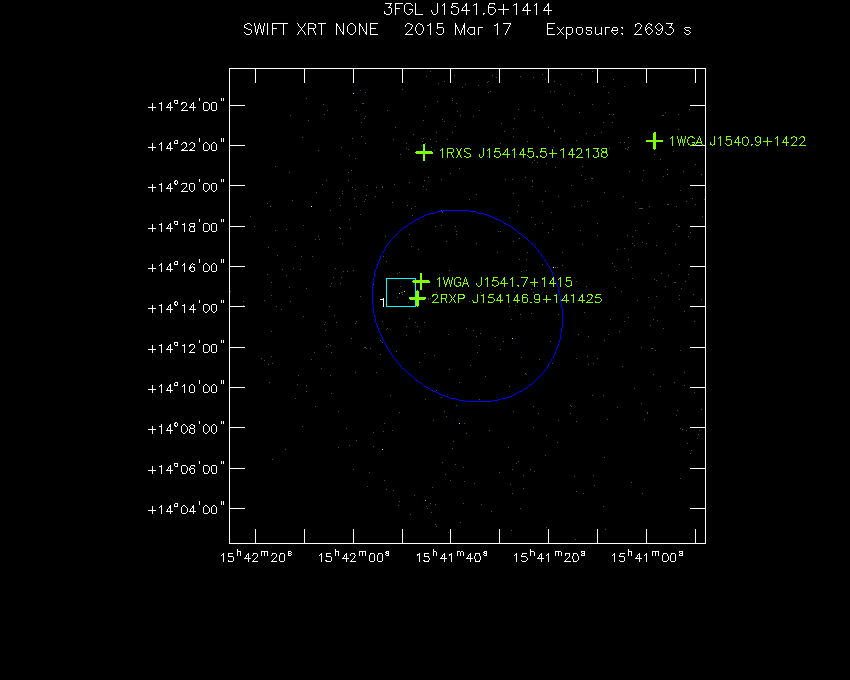
Task: Click the +14°08'00" declination label
Action: (x=186, y=429)
